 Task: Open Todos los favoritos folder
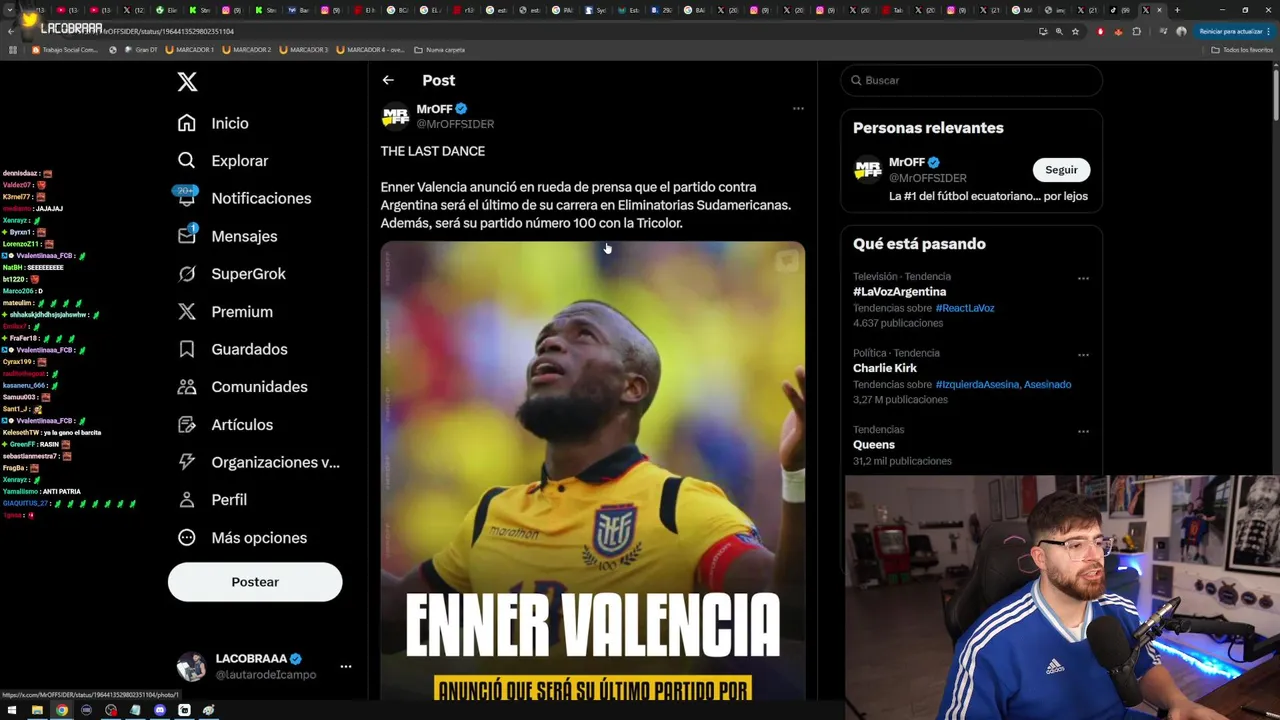click(1241, 49)
